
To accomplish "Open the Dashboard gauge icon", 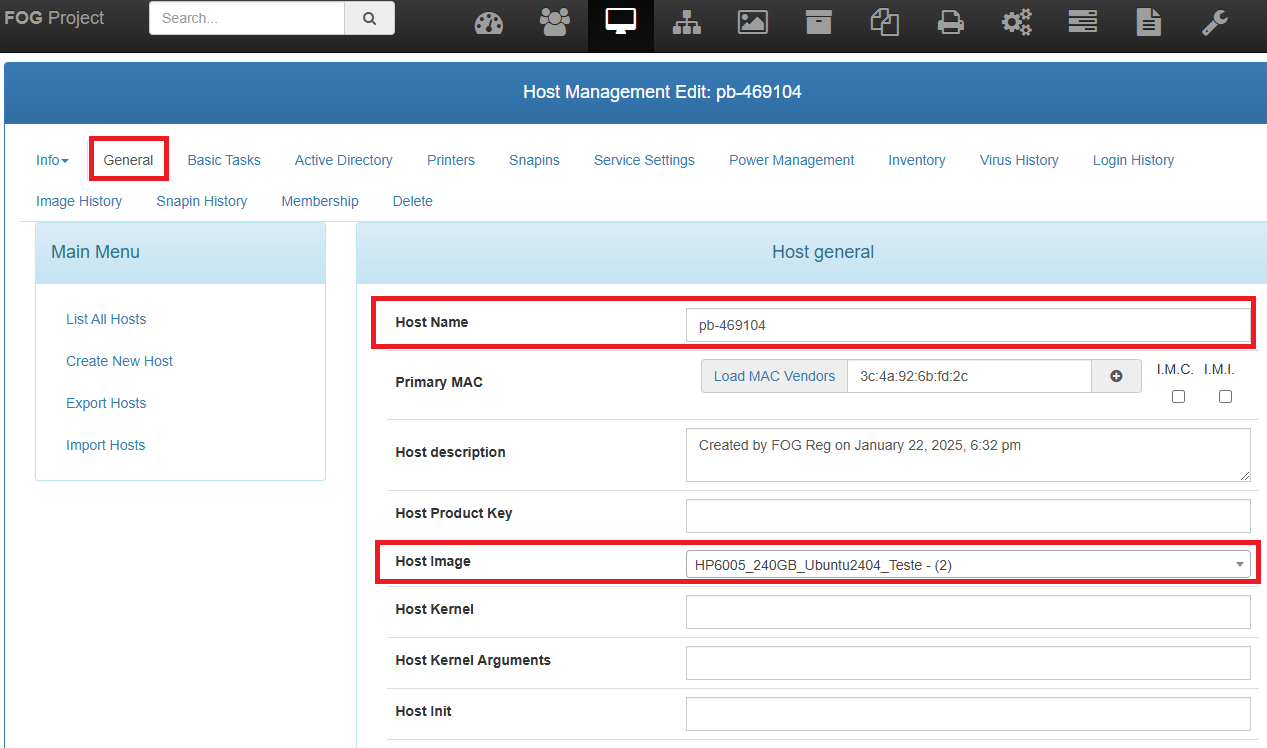I will tap(488, 23).
